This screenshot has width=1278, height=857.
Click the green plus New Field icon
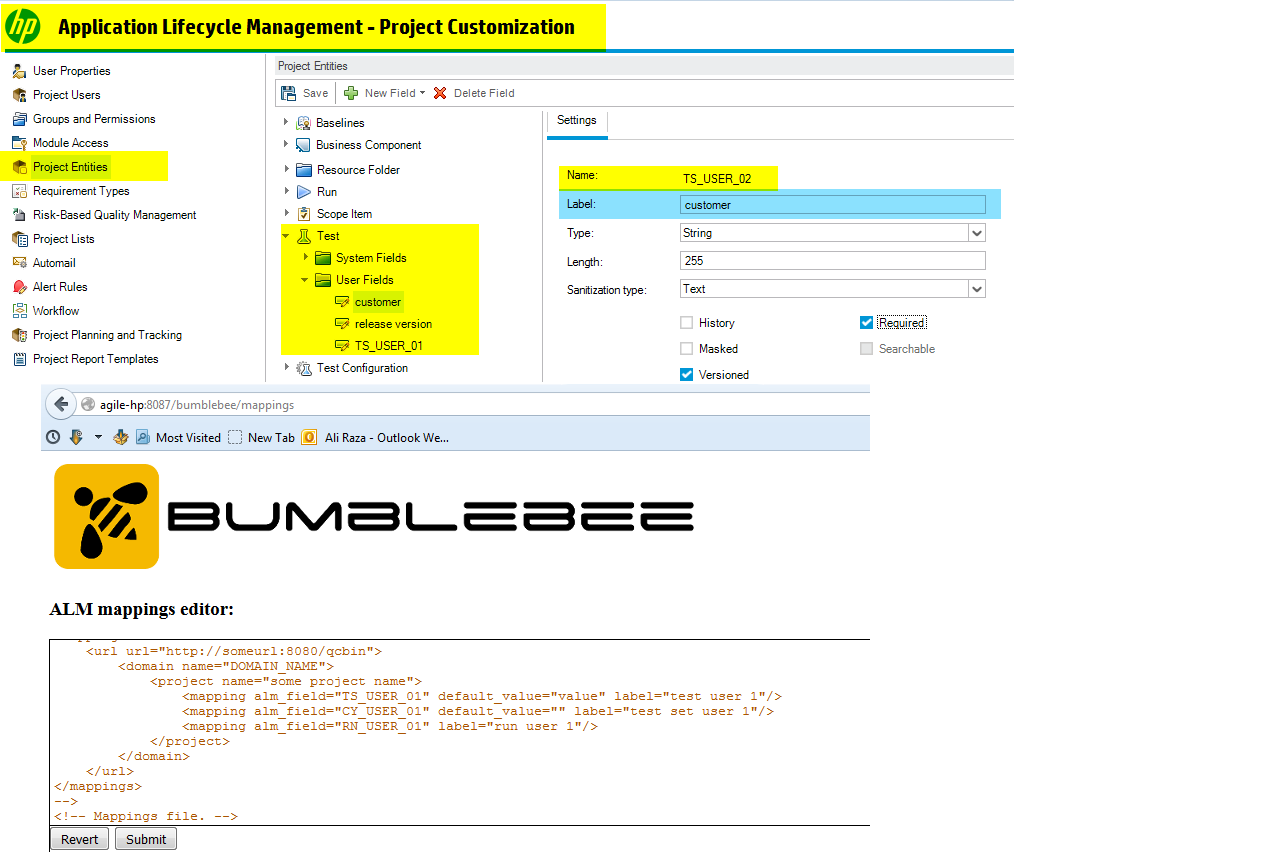[x=351, y=93]
